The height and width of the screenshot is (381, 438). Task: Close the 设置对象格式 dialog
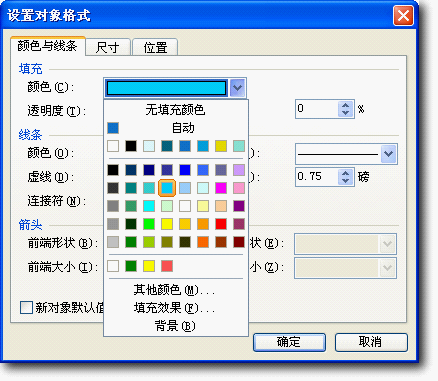click(403, 15)
